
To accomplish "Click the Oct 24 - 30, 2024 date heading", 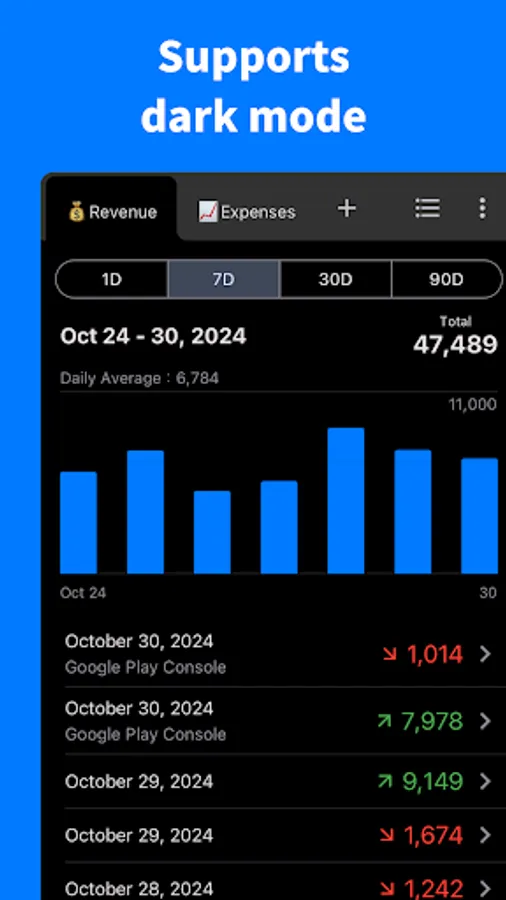I will pos(153,336).
